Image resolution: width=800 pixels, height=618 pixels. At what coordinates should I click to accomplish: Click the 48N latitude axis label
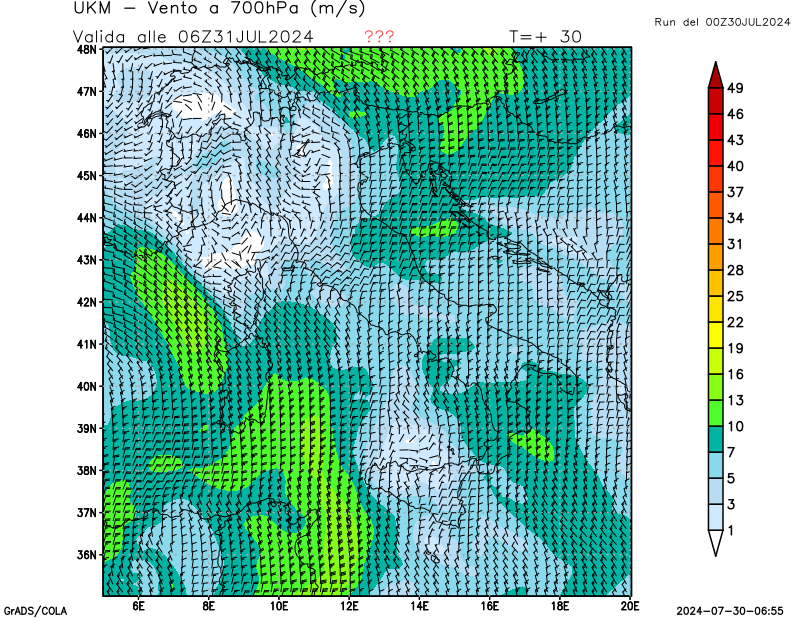87,49
